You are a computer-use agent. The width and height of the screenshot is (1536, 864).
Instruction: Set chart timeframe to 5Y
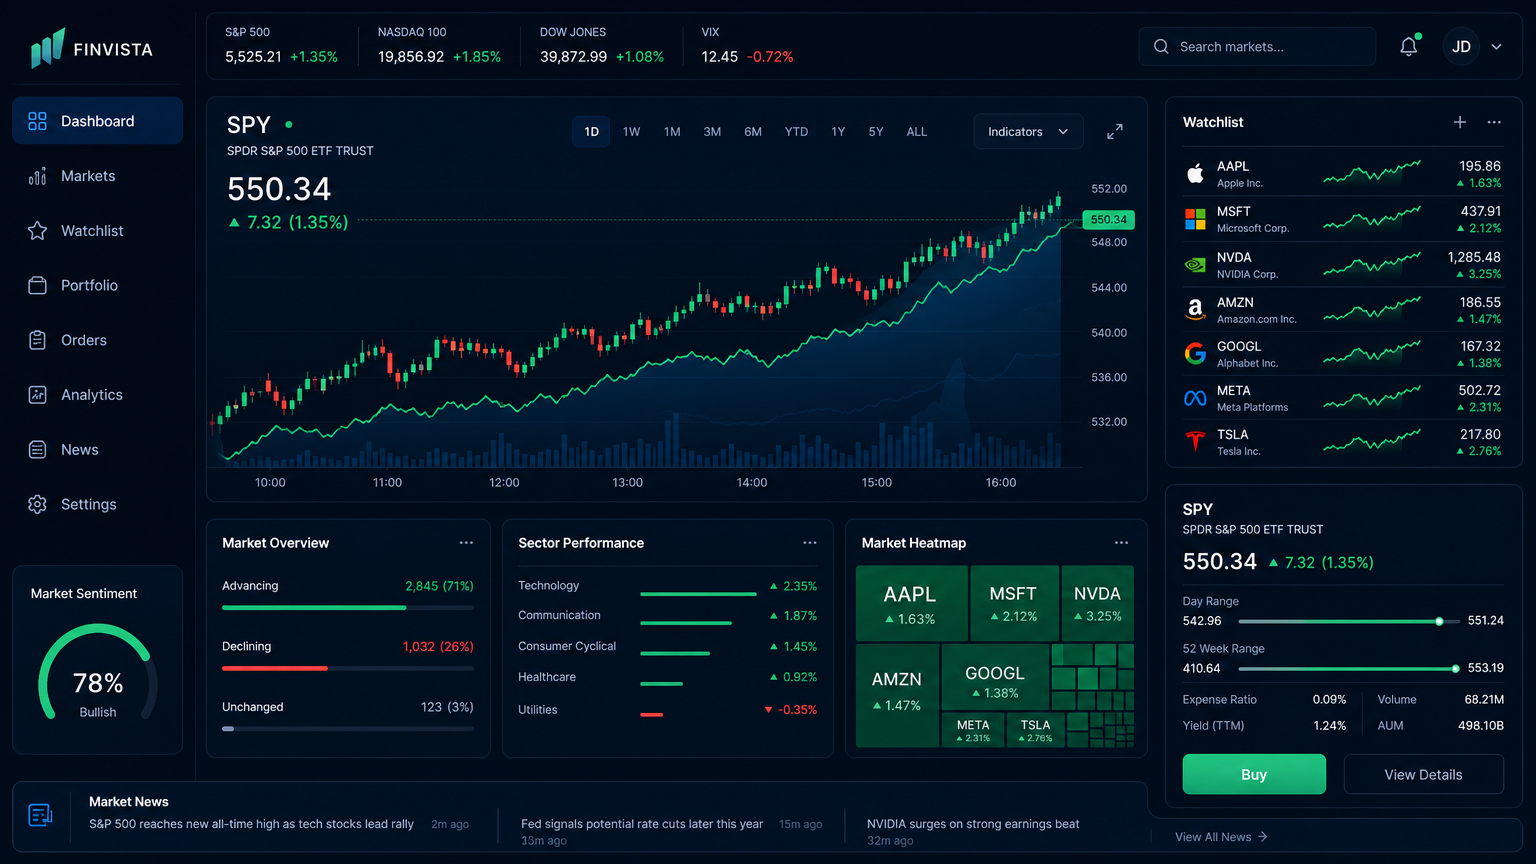pos(875,132)
